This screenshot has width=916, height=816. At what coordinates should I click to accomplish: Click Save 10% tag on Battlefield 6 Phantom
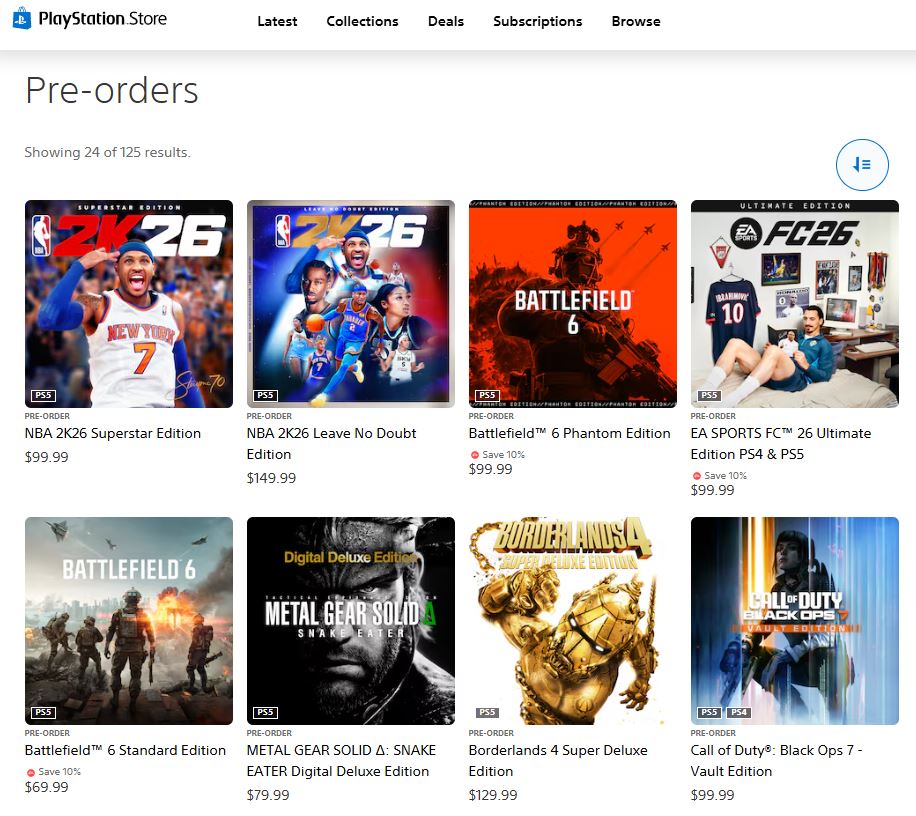click(x=498, y=454)
